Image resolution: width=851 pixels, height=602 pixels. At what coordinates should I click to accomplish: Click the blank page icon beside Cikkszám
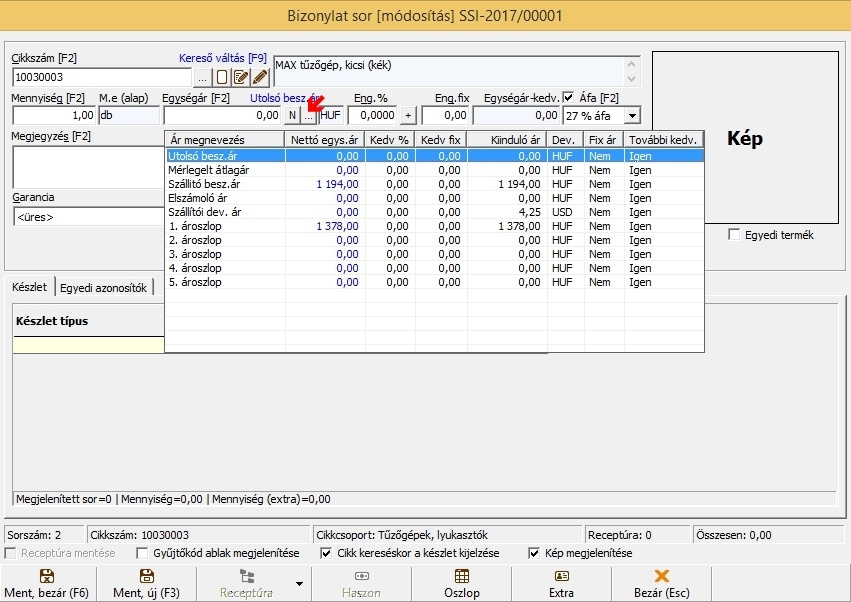222,77
